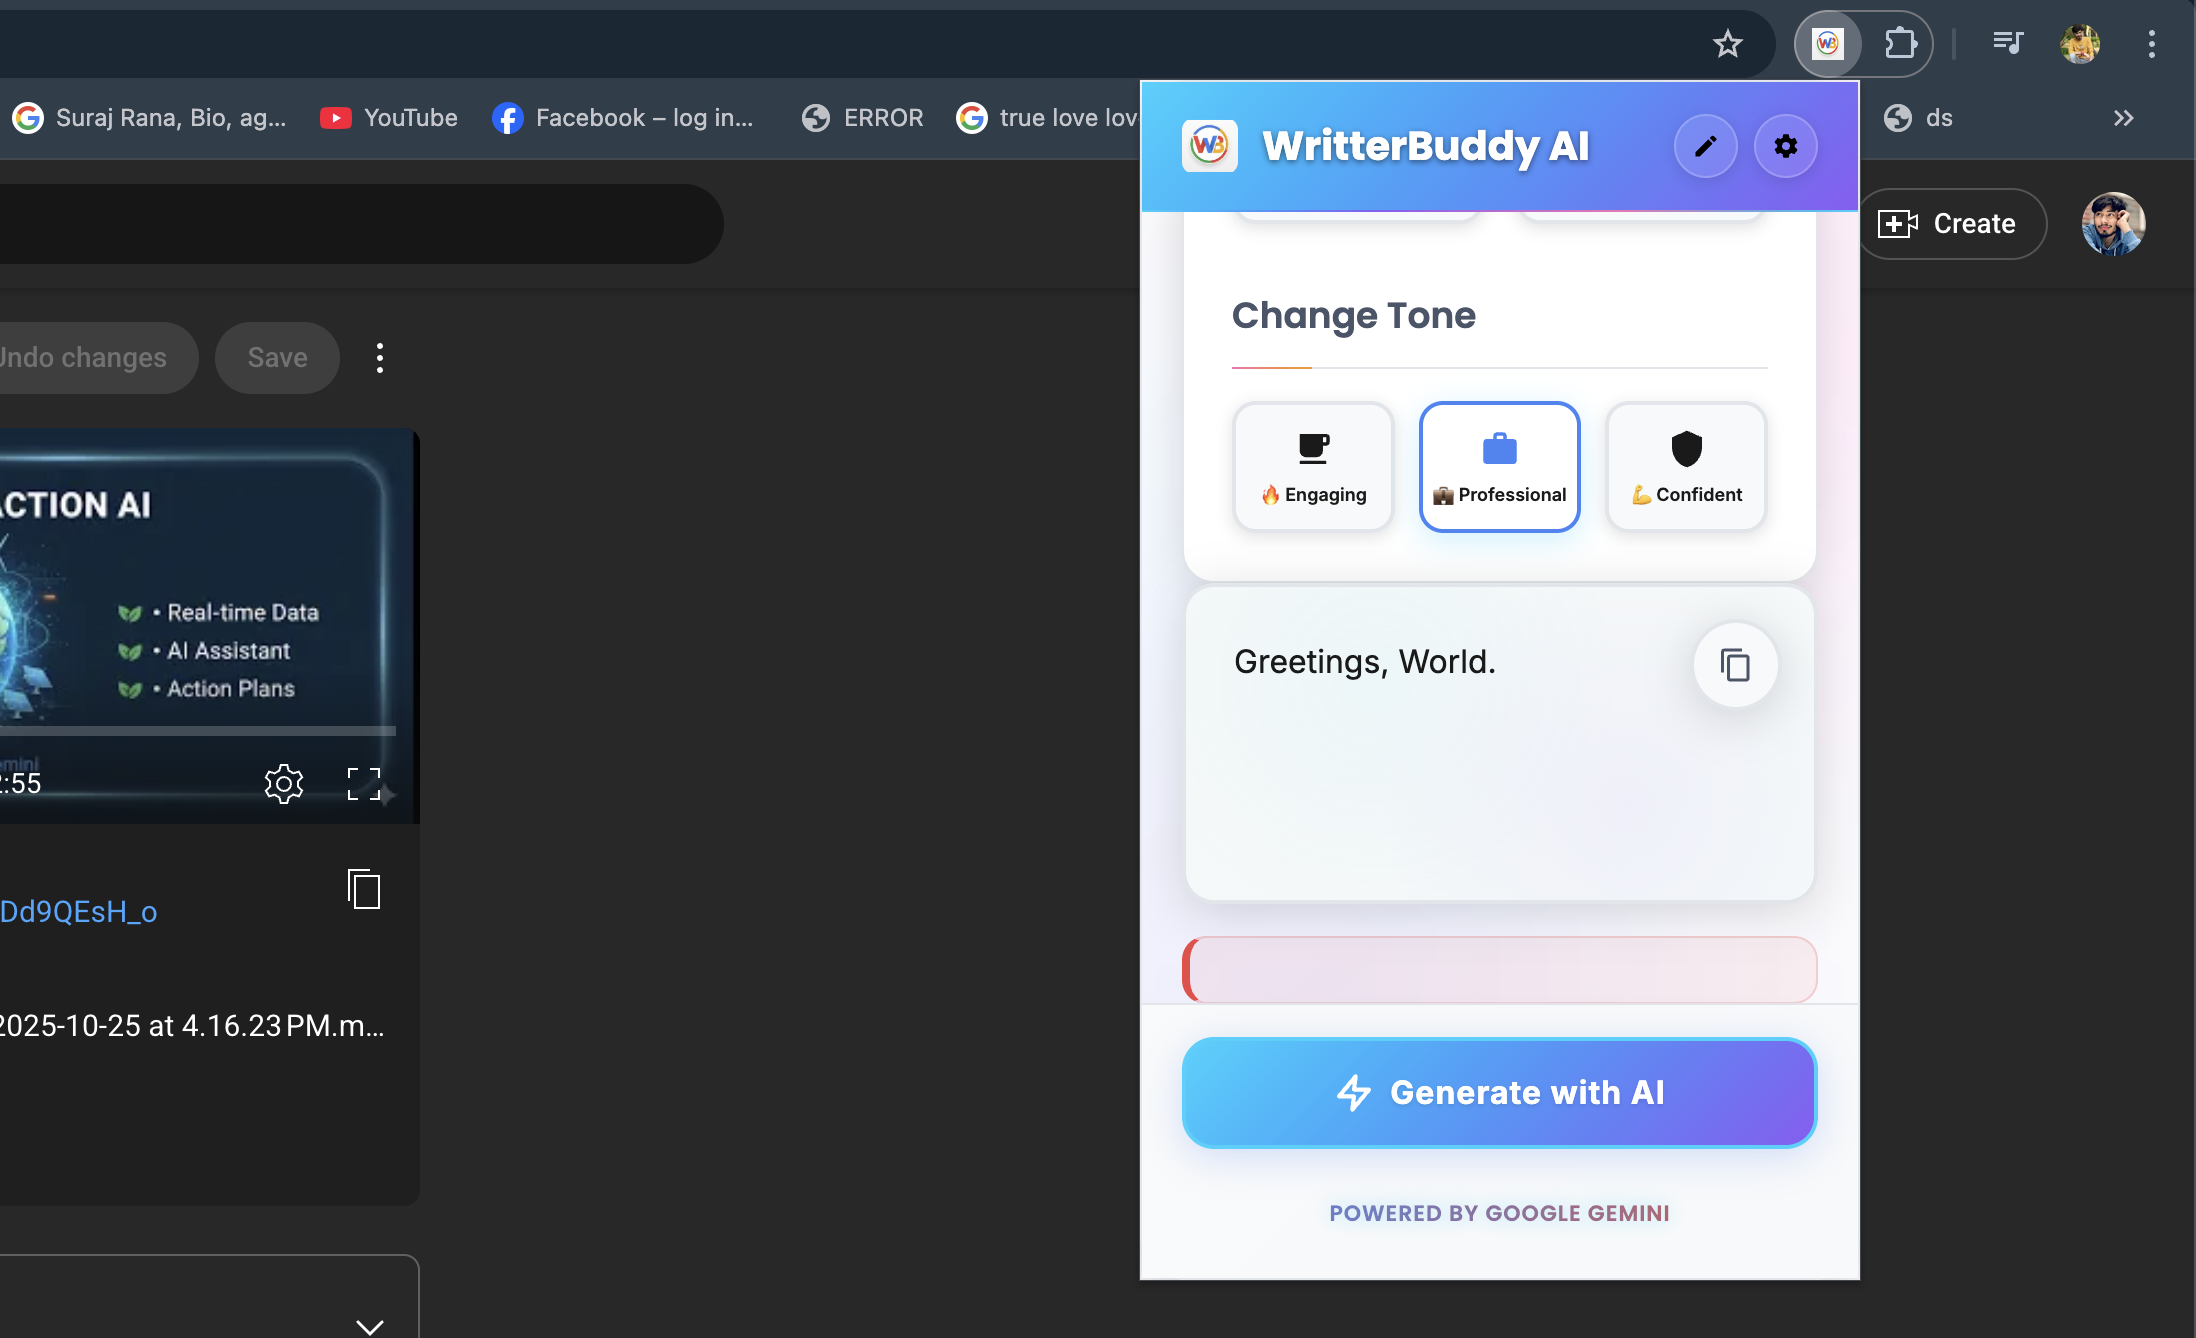This screenshot has width=2196, height=1338.
Task: Copy the video link Dd9QEsH_o
Action: pyautogui.click(x=364, y=889)
